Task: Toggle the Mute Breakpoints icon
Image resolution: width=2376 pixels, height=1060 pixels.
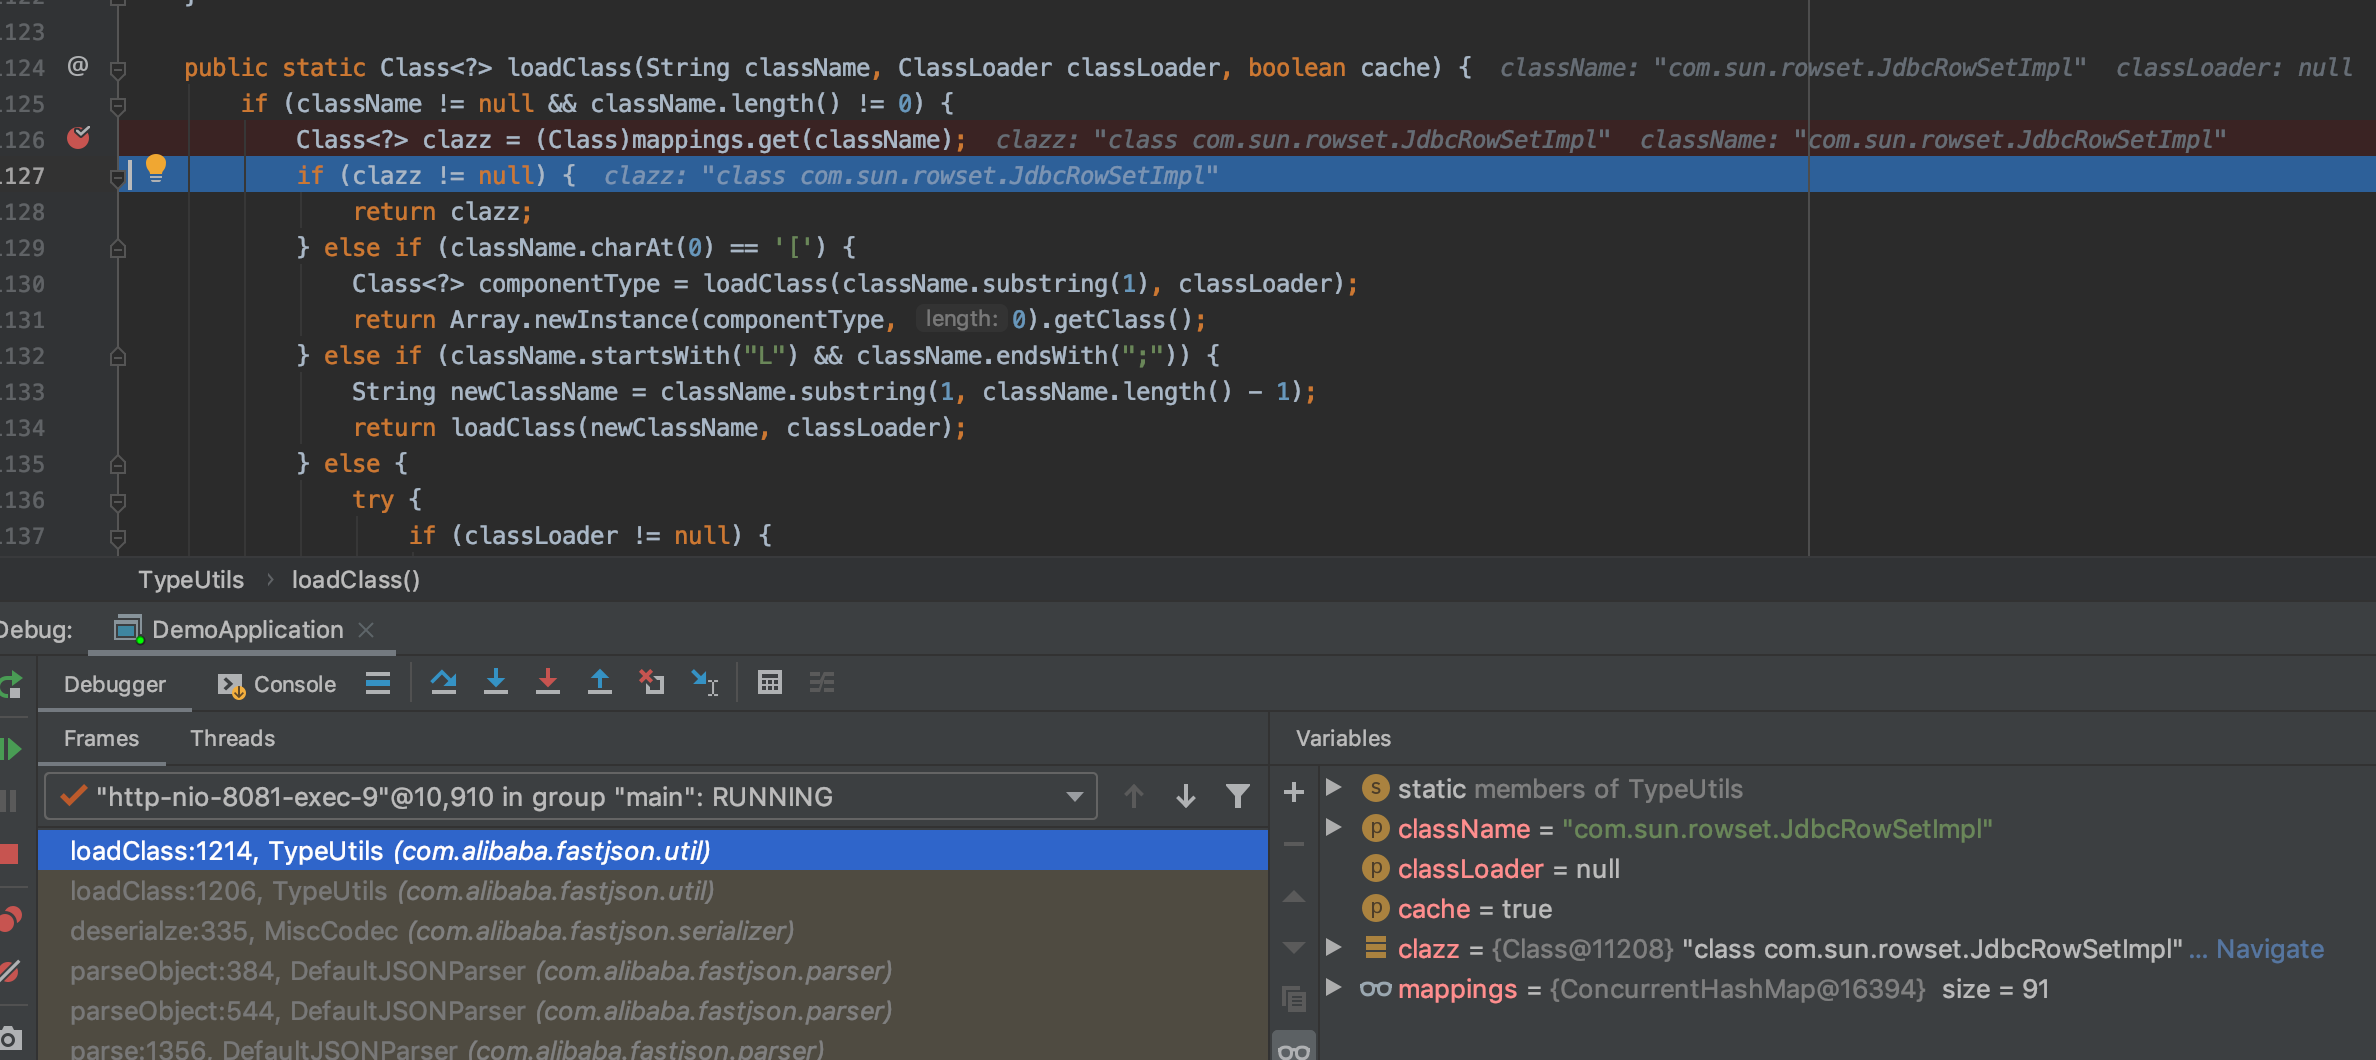Action: click(x=10, y=970)
